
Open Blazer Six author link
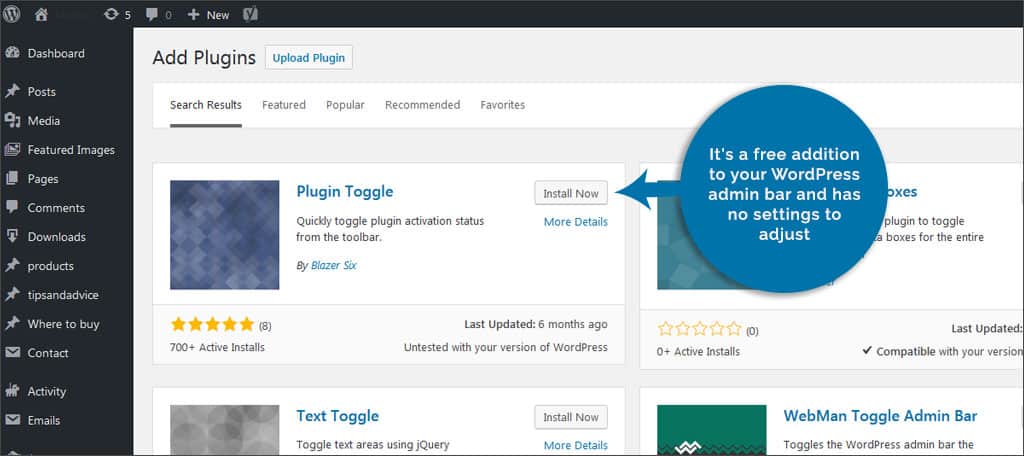pos(334,266)
